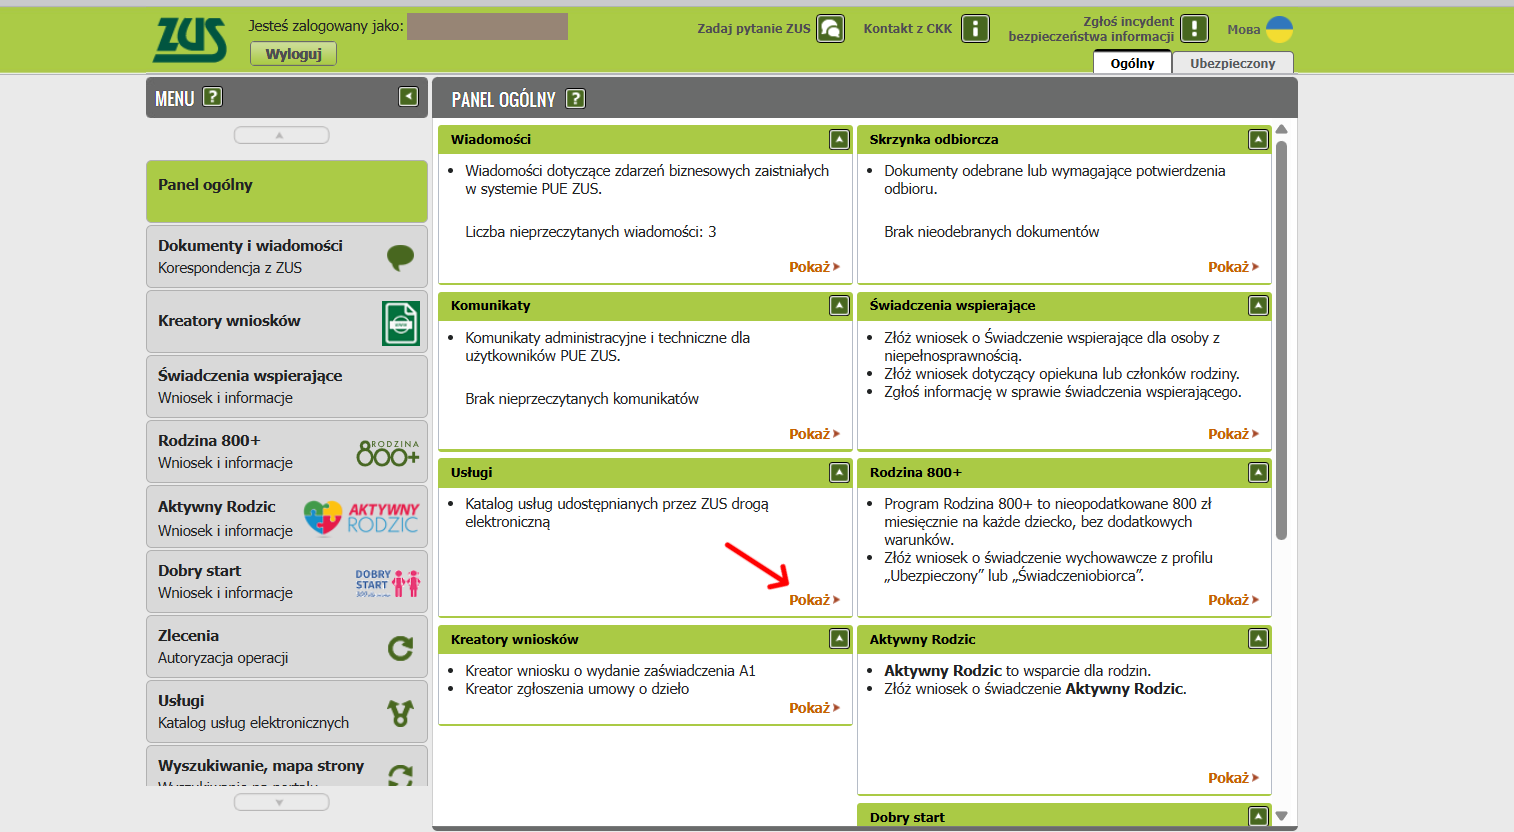Collapse the Komunikaty panel
Viewport: 1514px width, 832px height.
pos(839,306)
